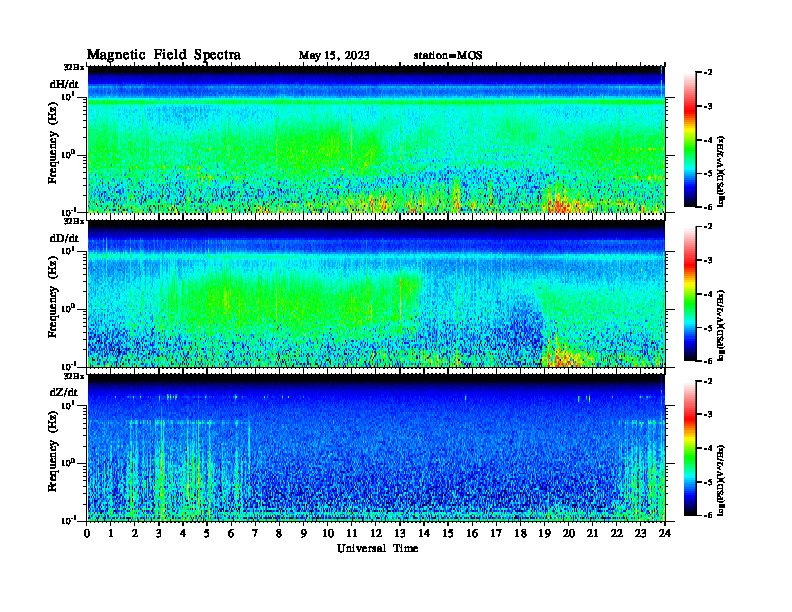
Task: Click the dD/dt panel label
Action: (64, 238)
